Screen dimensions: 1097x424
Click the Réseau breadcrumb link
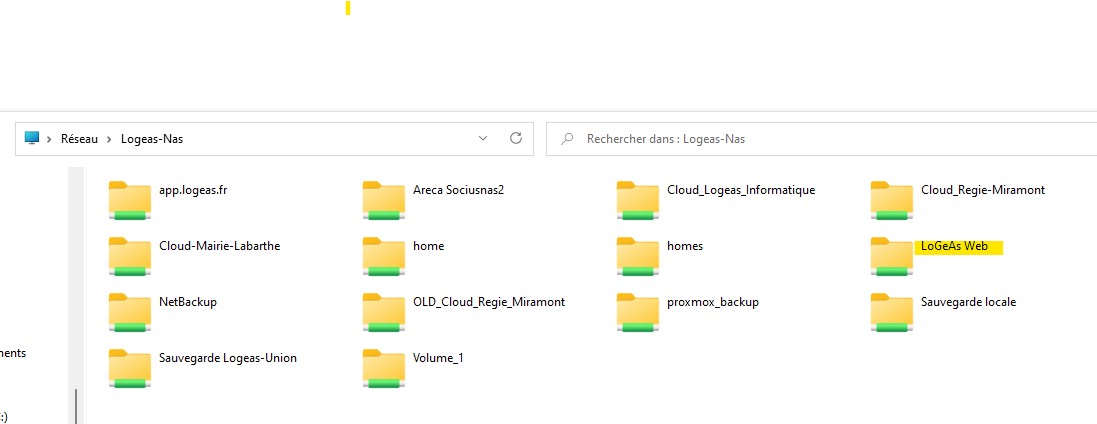tap(79, 139)
